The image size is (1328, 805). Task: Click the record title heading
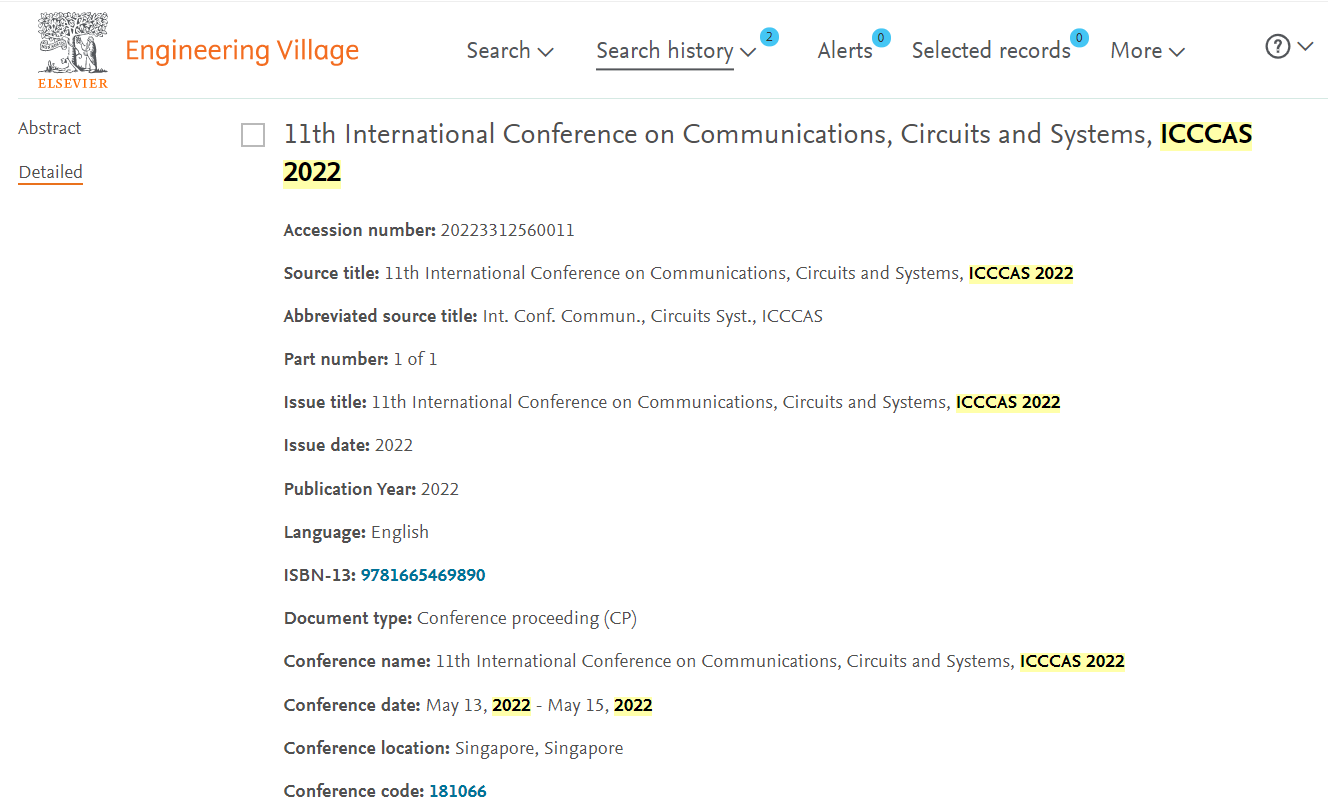click(x=768, y=153)
